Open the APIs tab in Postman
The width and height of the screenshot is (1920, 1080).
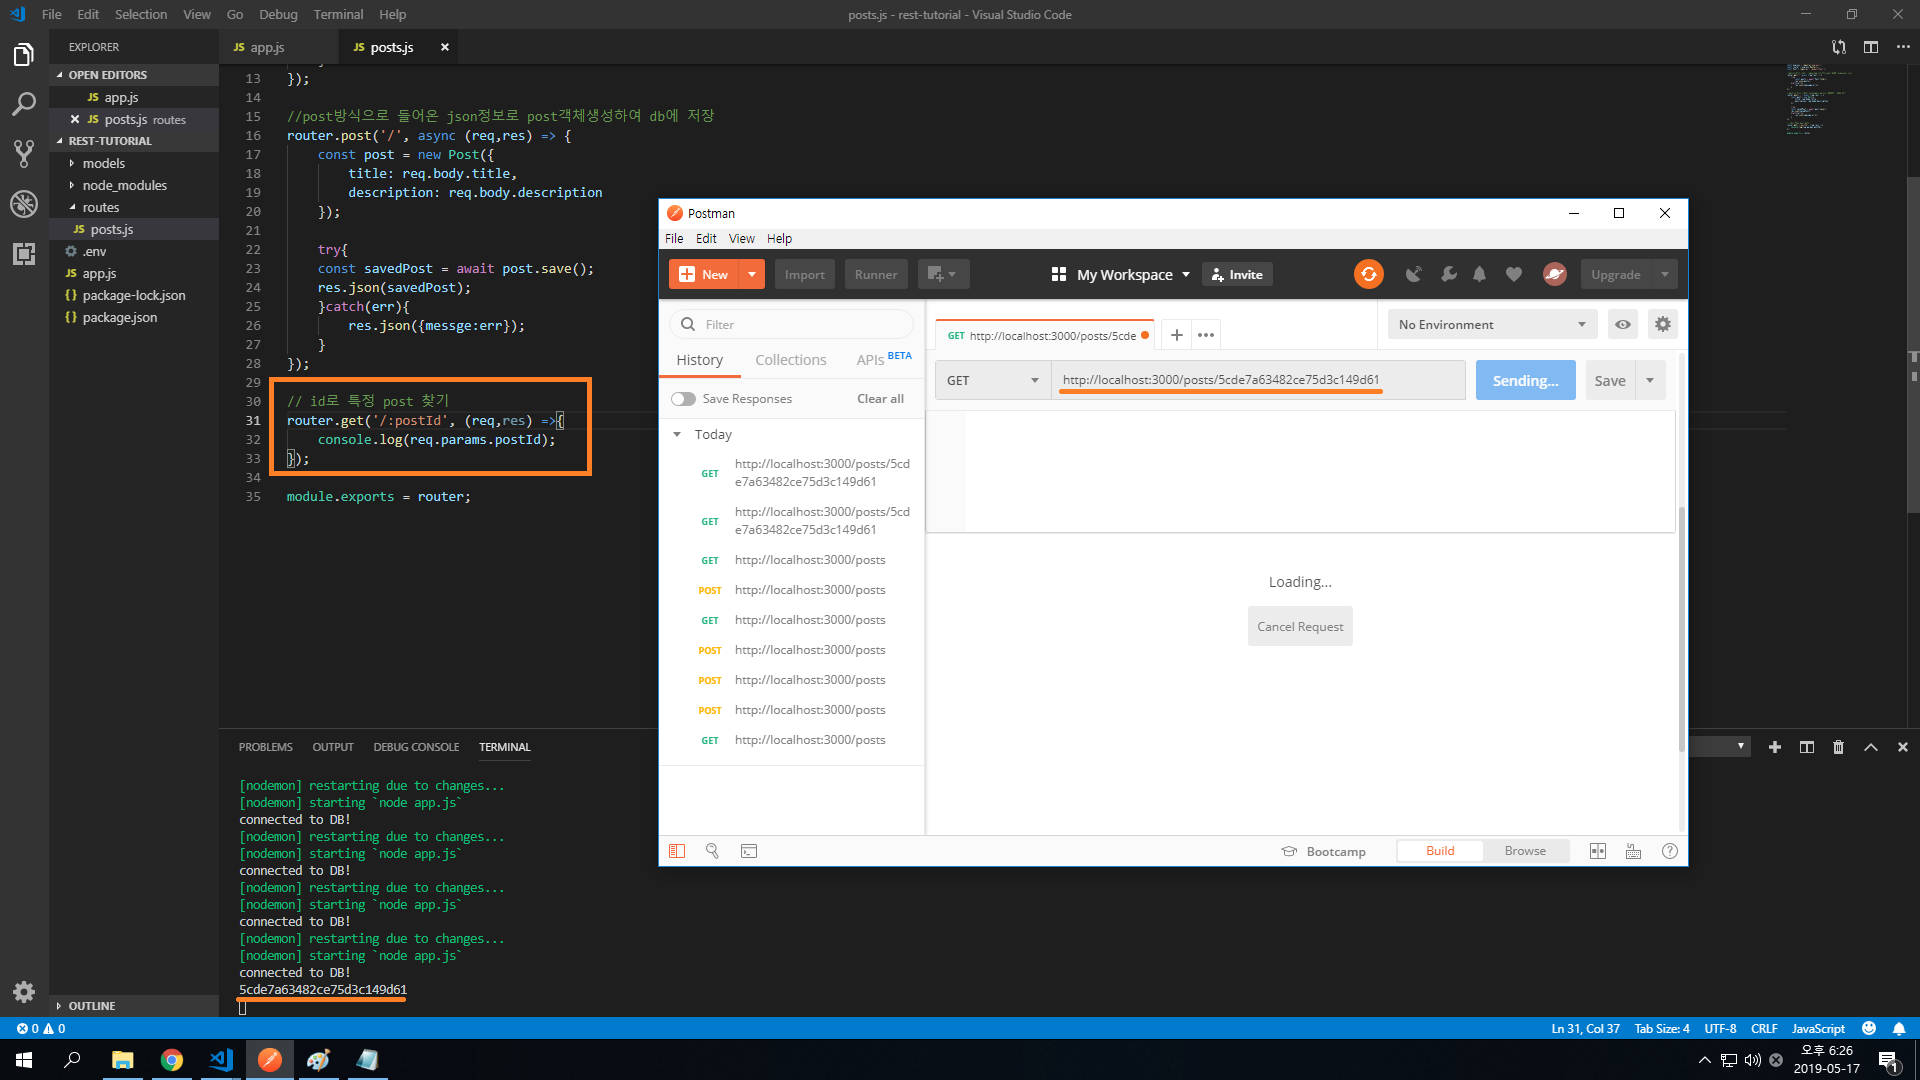point(870,360)
